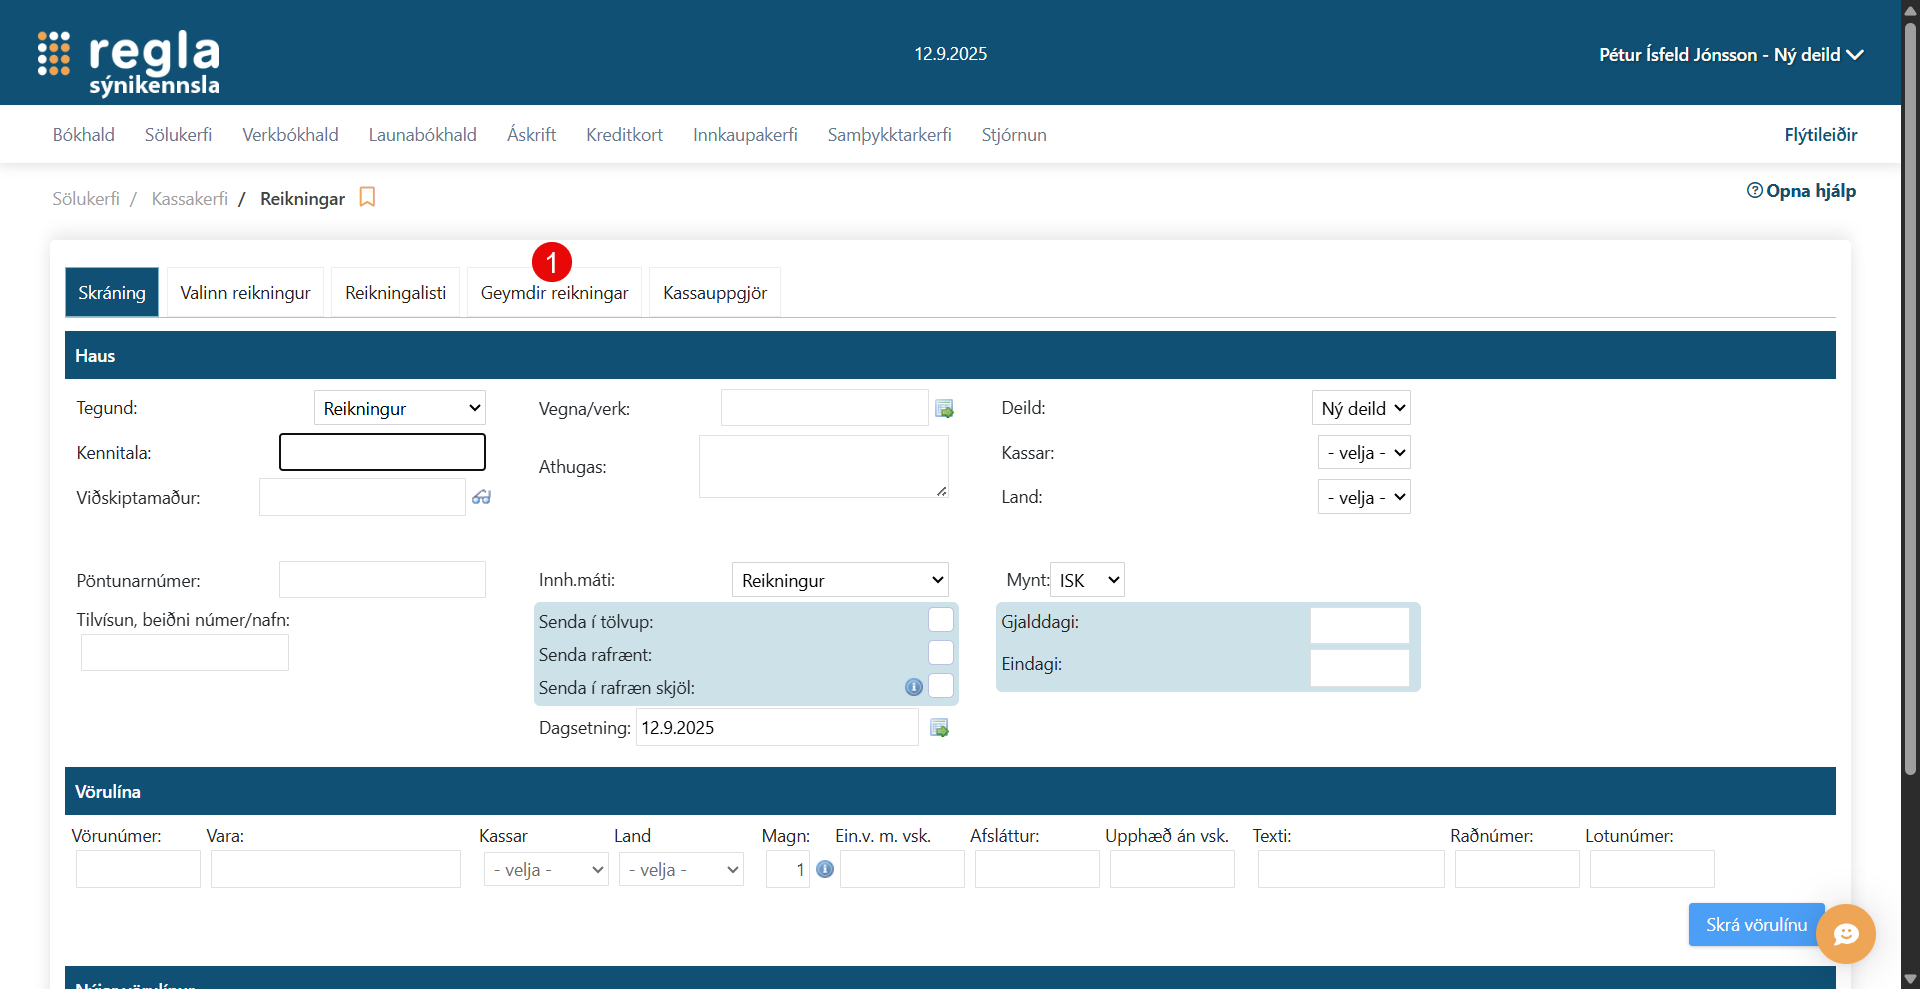Open the orange chat support bubble
This screenshot has height=989, width=1920.
pyautogui.click(x=1845, y=934)
